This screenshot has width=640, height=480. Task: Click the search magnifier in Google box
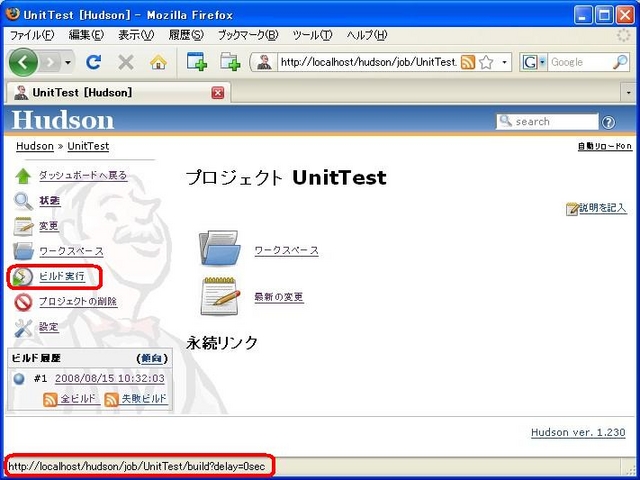(x=620, y=62)
